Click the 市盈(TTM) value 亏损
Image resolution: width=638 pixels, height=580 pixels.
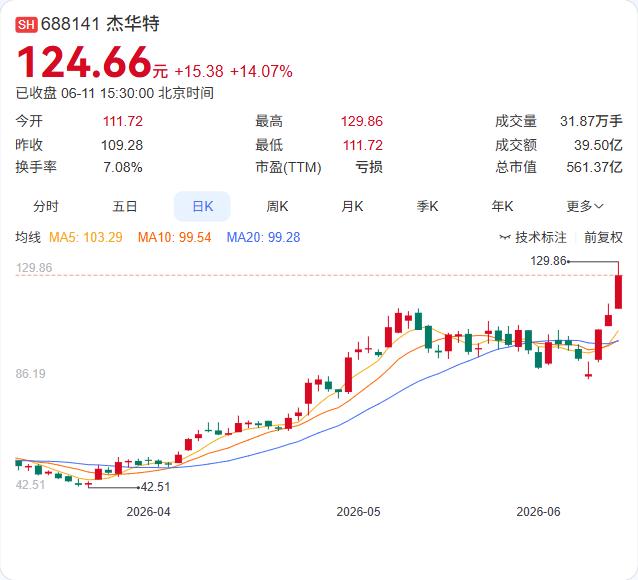369,167
